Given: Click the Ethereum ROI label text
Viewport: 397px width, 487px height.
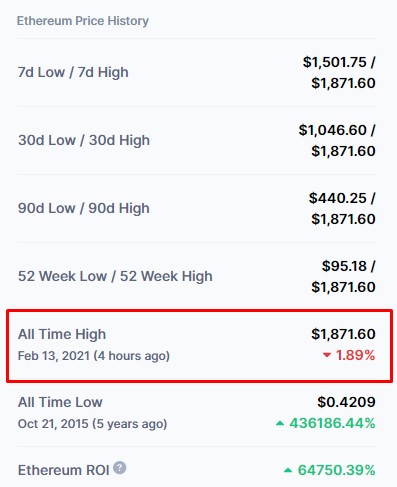Looking at the screenshot, I should point(63,470).
